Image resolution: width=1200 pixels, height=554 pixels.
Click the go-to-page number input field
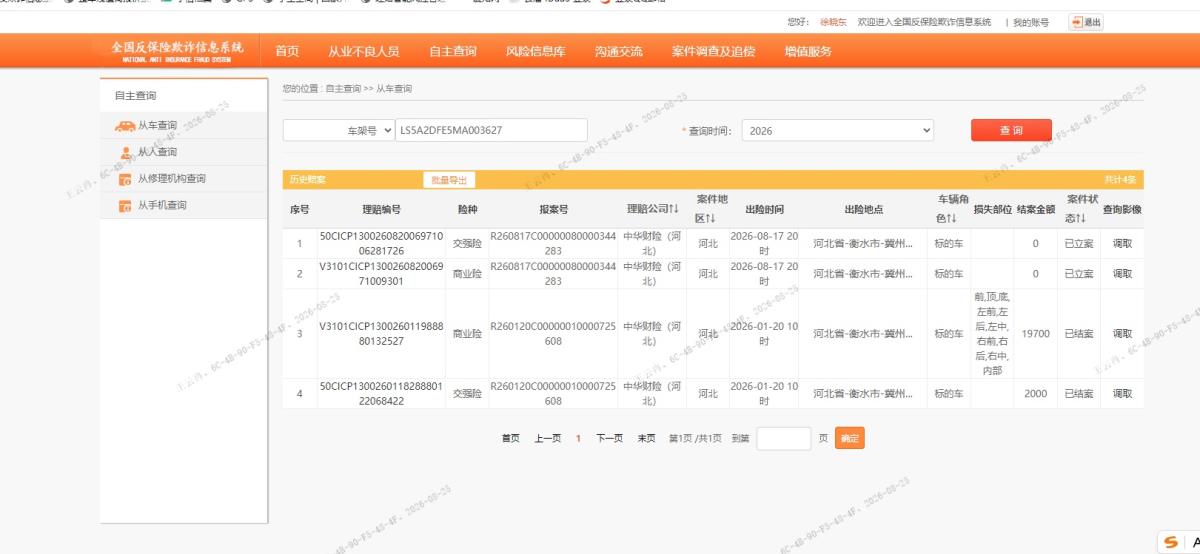784,438
